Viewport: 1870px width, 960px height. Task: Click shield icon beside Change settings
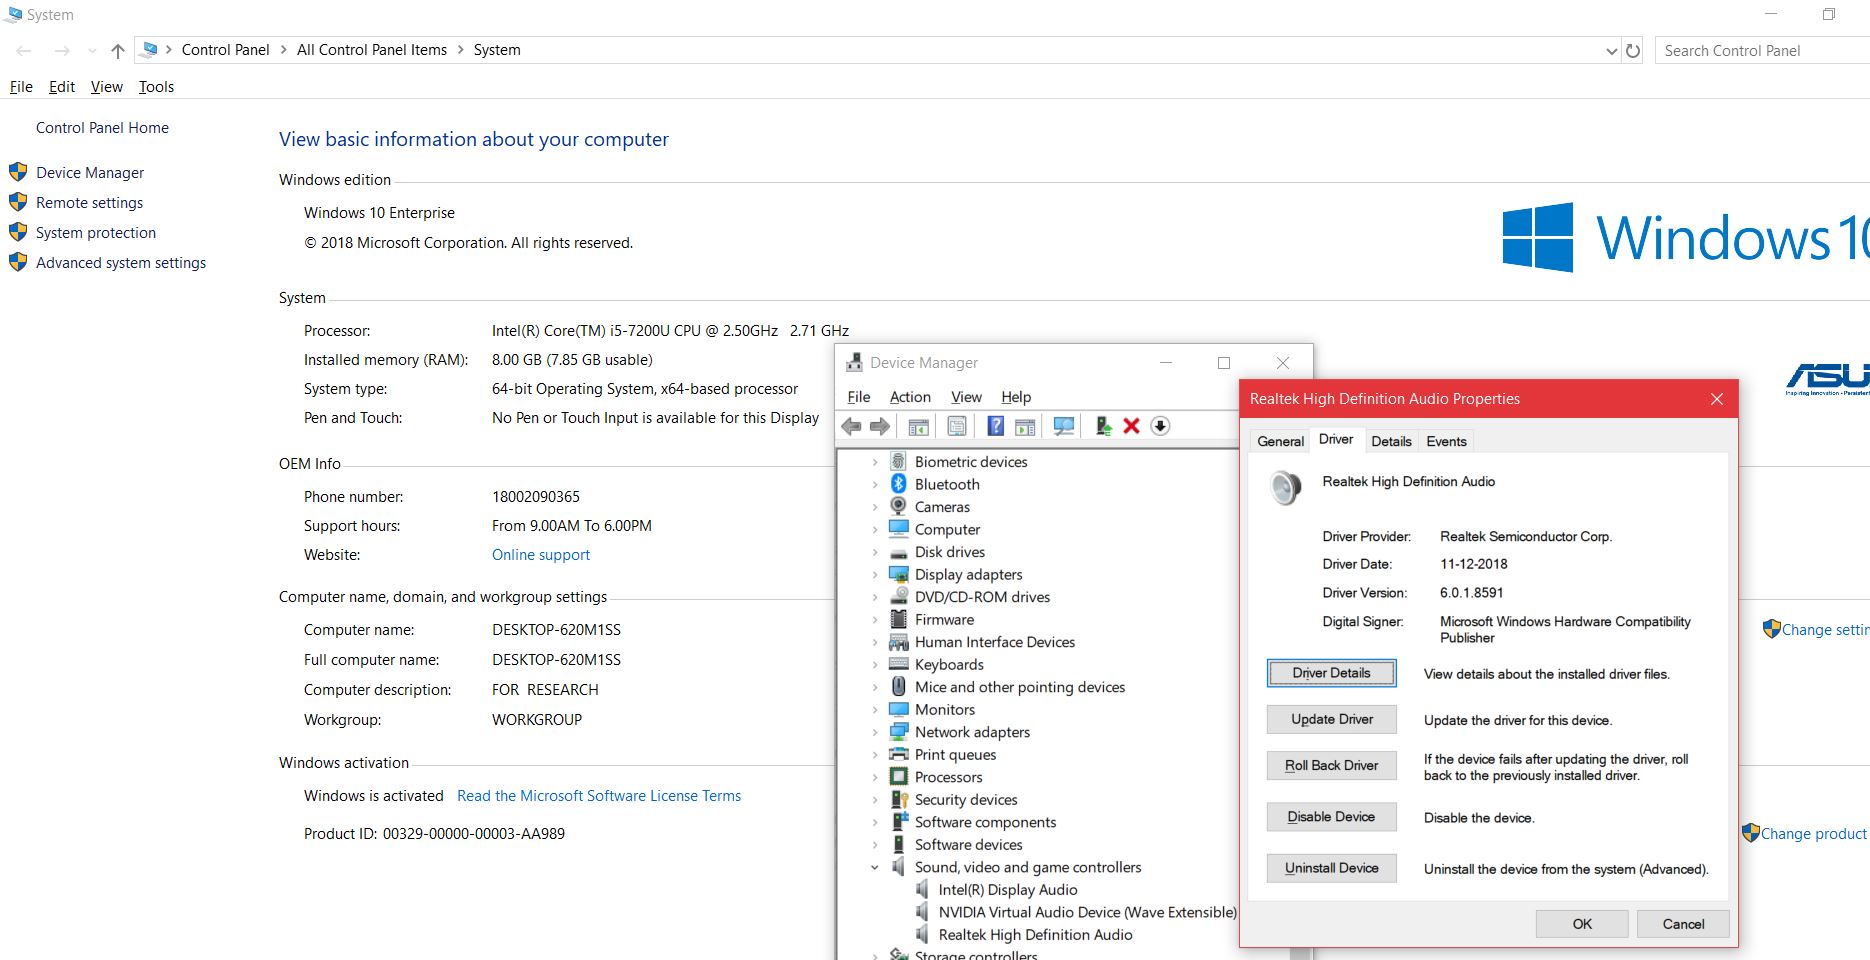coord(1771,629)
